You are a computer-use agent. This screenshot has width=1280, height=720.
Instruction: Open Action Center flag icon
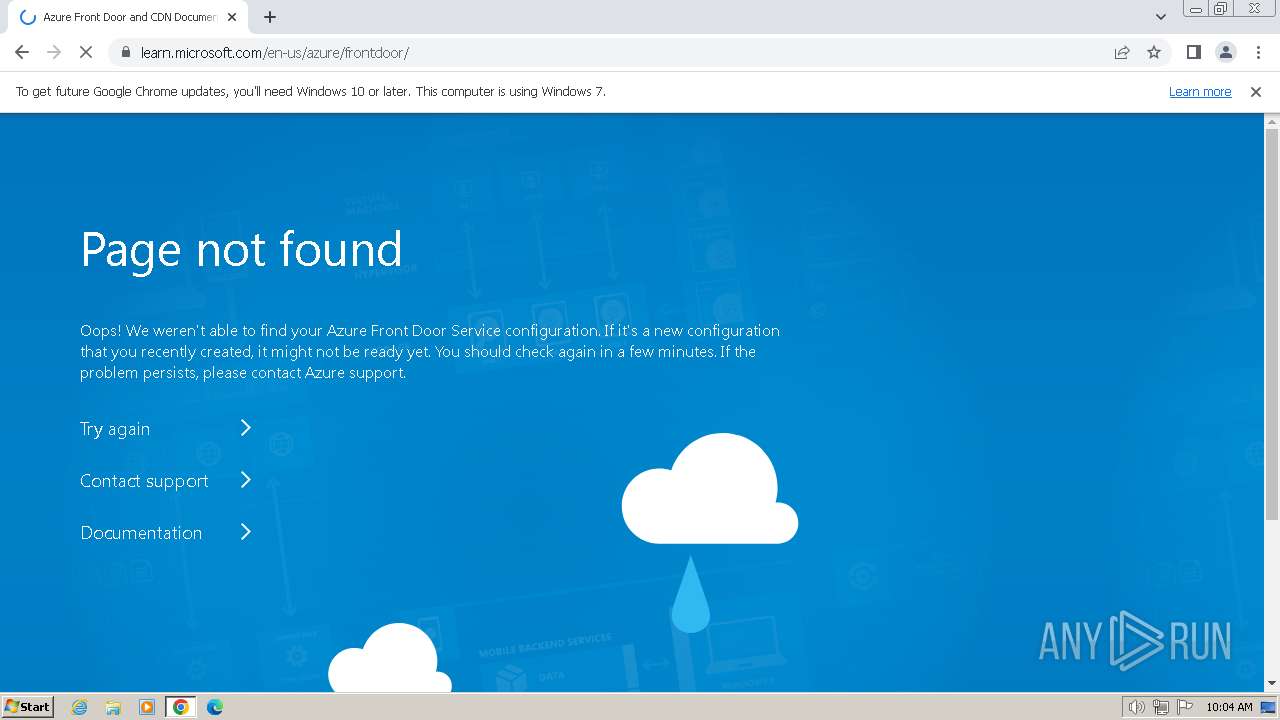click(x=1185, y=707)
